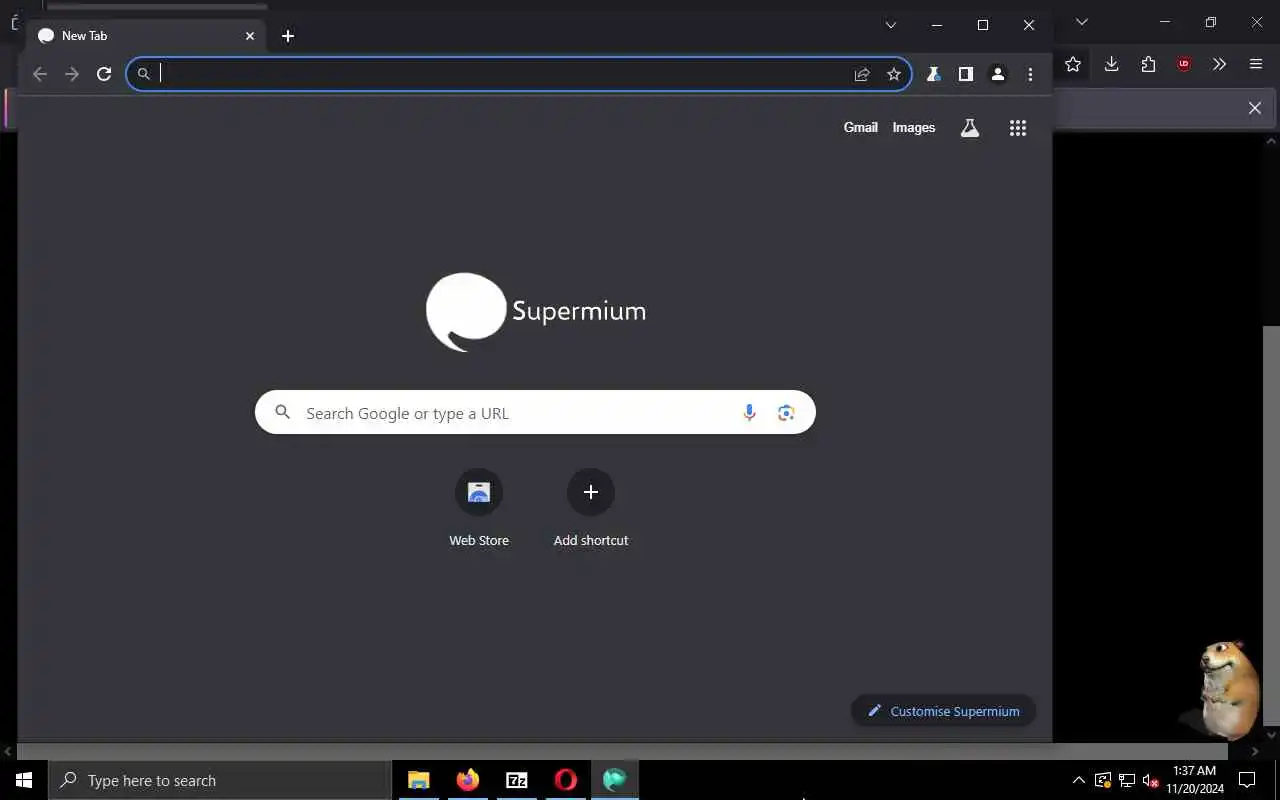Click the vertical scrollbar in the background browser

1272,525
